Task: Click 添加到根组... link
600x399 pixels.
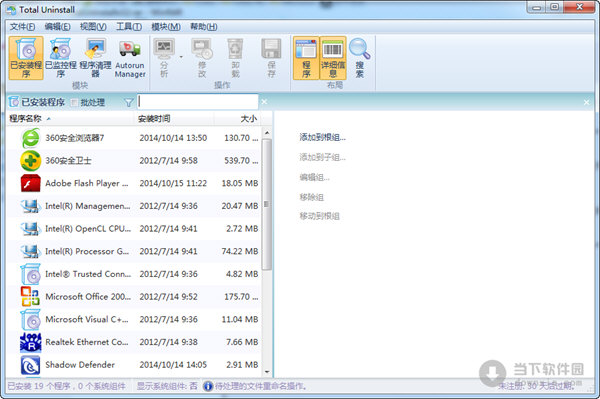Action: pyautogui.click(x=322, y=137)
